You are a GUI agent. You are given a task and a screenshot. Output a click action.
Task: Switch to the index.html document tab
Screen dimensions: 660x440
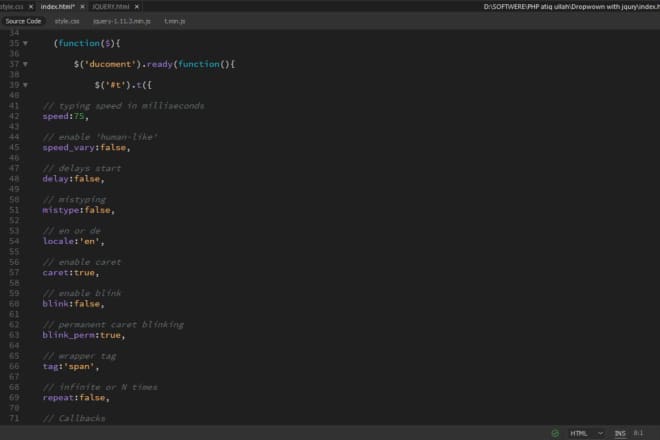(58, 7)
